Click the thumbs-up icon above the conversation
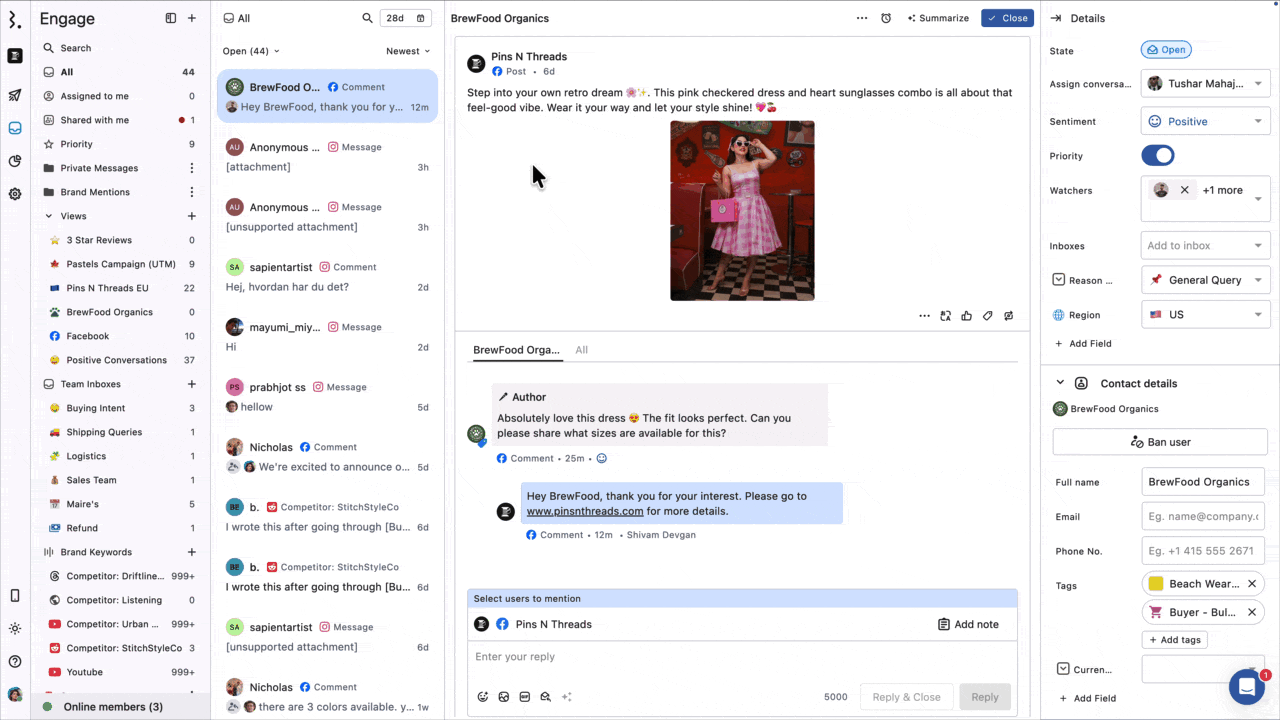1280x720 pixels. (966, 315)
